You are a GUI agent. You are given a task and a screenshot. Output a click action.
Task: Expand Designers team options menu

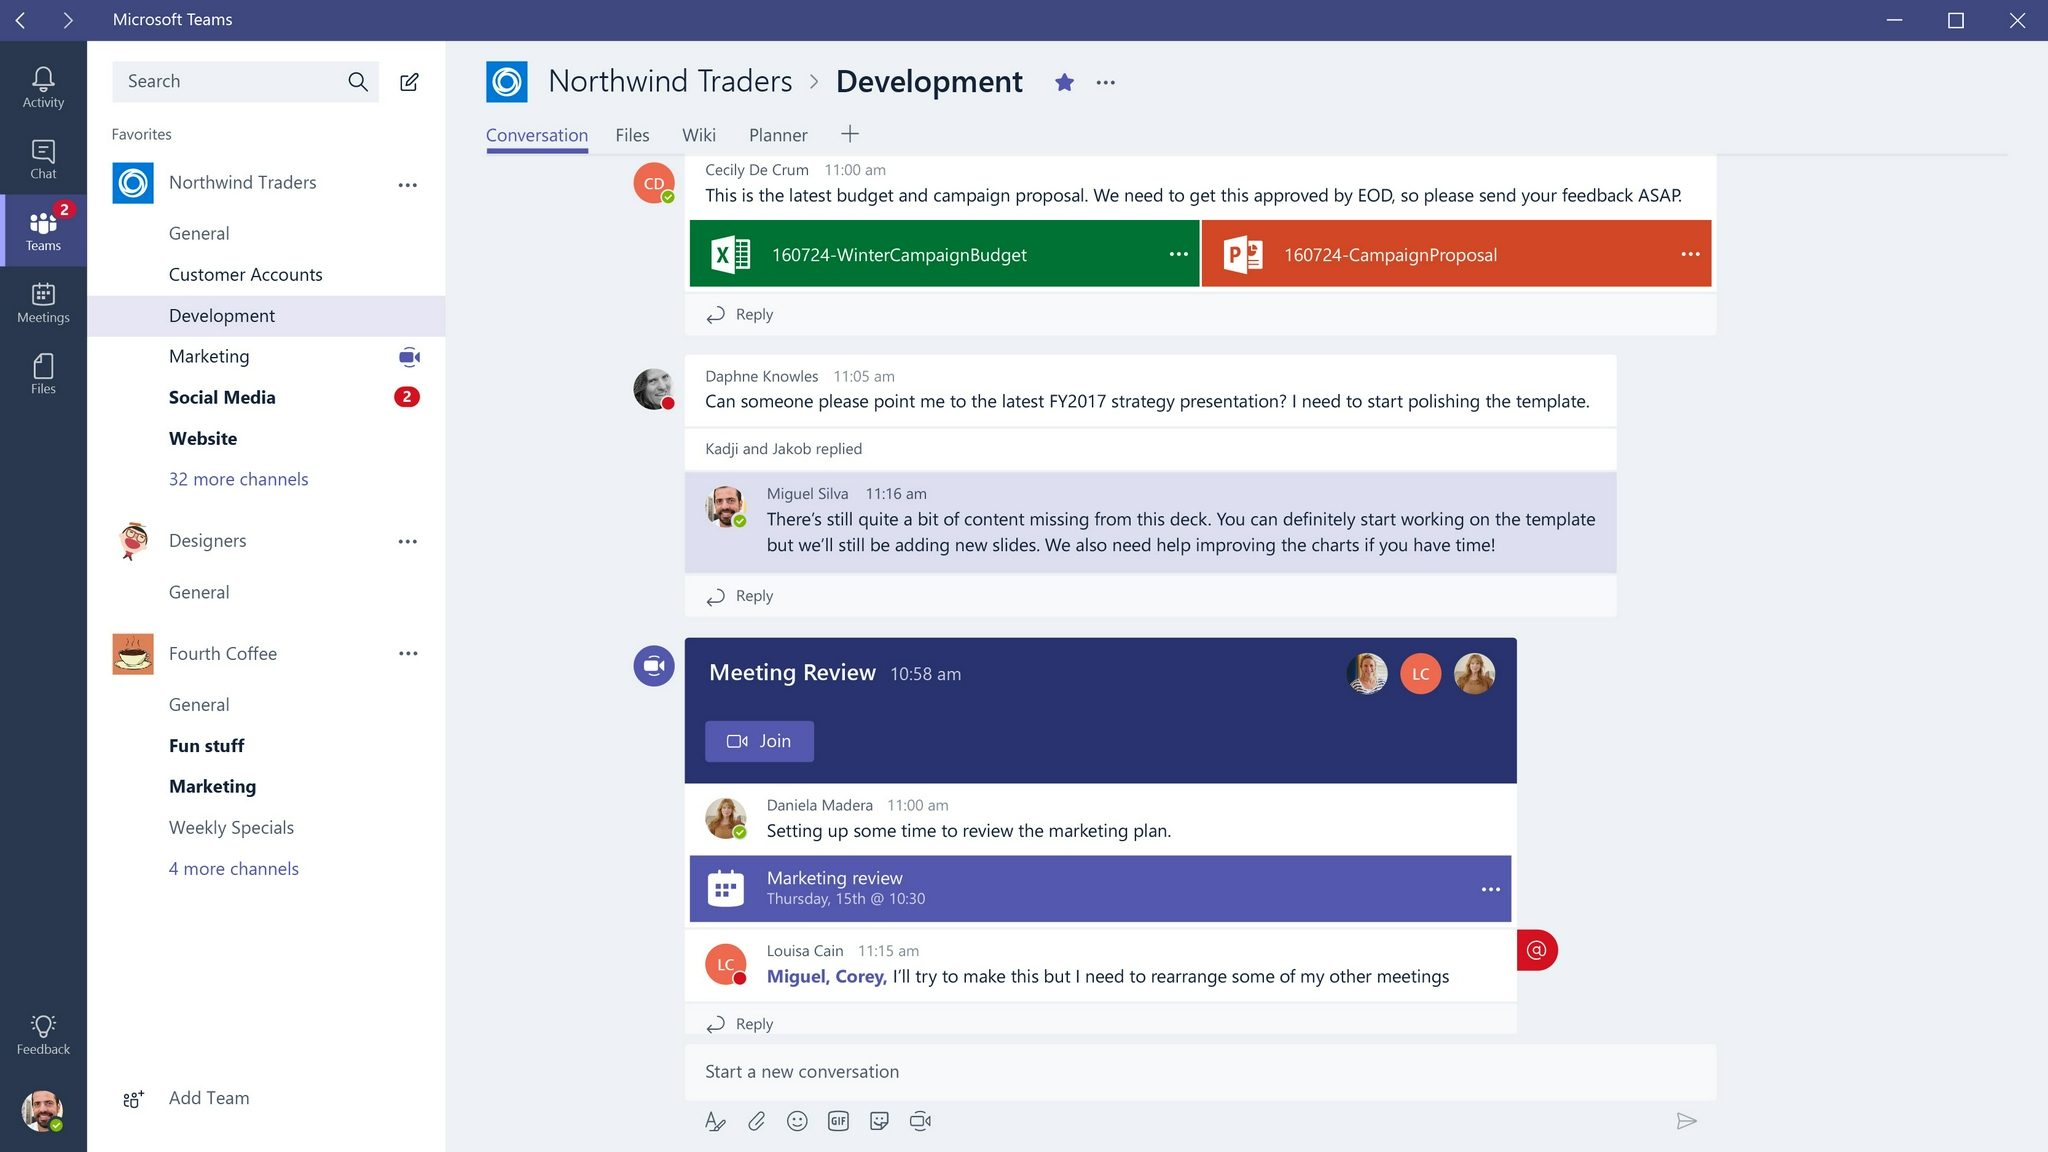pyautogui.click(x=409, y=539)
